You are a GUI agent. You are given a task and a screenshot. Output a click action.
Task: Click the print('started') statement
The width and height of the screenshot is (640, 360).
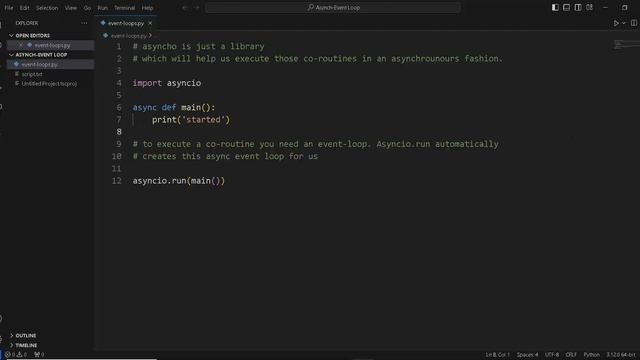(191, 120)
